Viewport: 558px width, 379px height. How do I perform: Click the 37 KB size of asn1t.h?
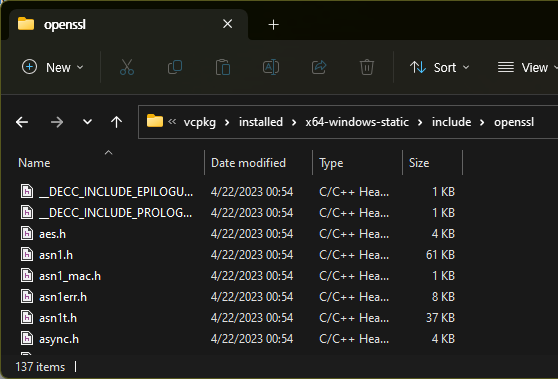[x=440, y=318]
